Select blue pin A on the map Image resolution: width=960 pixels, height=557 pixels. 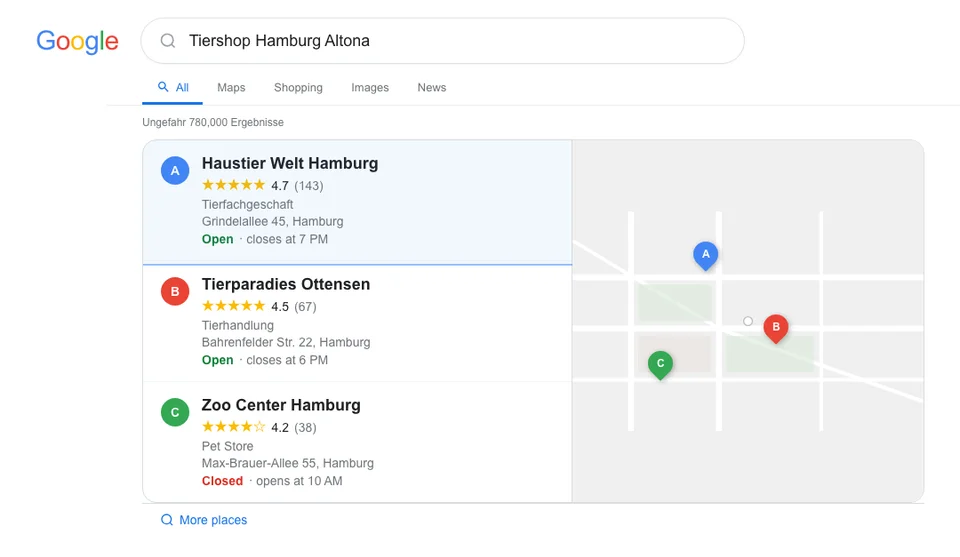pos(705,255)
